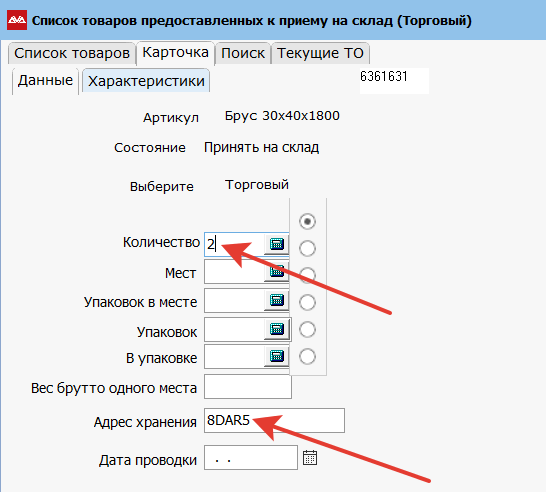Open calculator for Мест field
The width and height of the screenshot is (546, 492).
click(x=277, y=271)
